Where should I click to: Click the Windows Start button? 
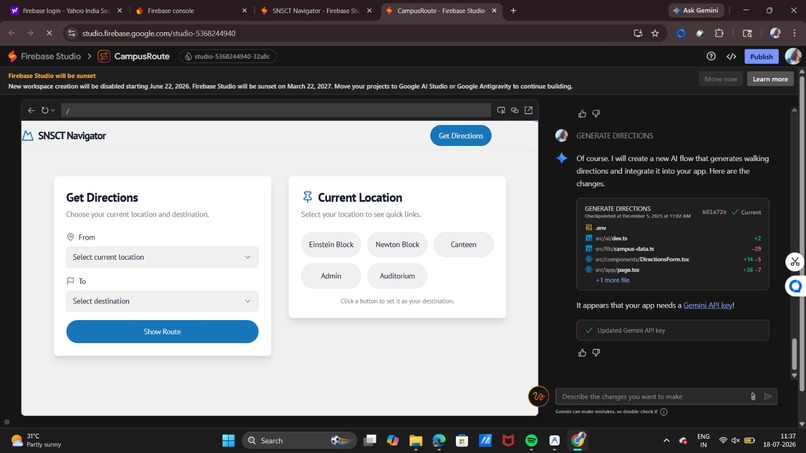228,440
